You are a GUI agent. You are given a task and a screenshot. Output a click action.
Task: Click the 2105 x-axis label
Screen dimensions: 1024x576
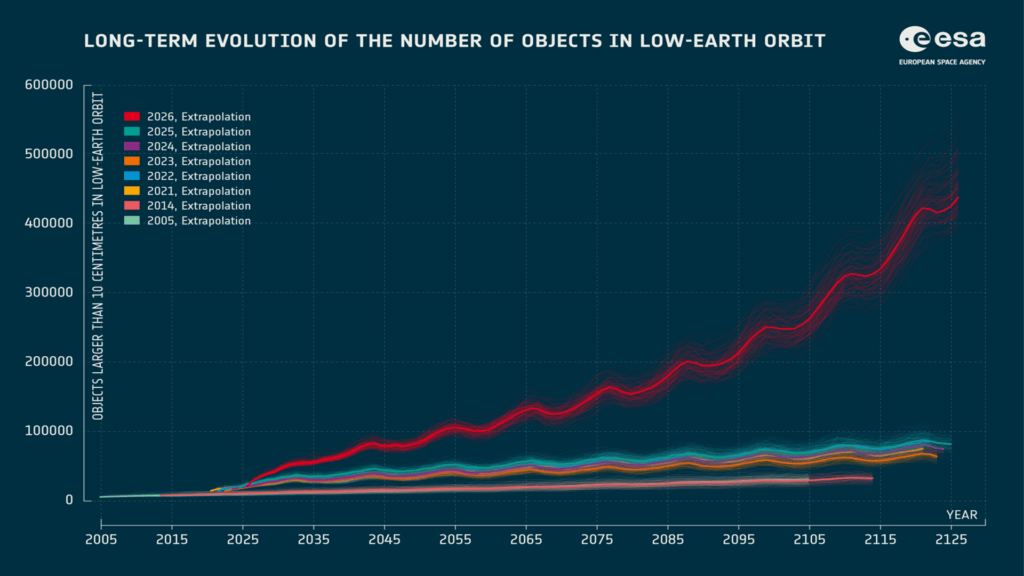tap(810, 540)
